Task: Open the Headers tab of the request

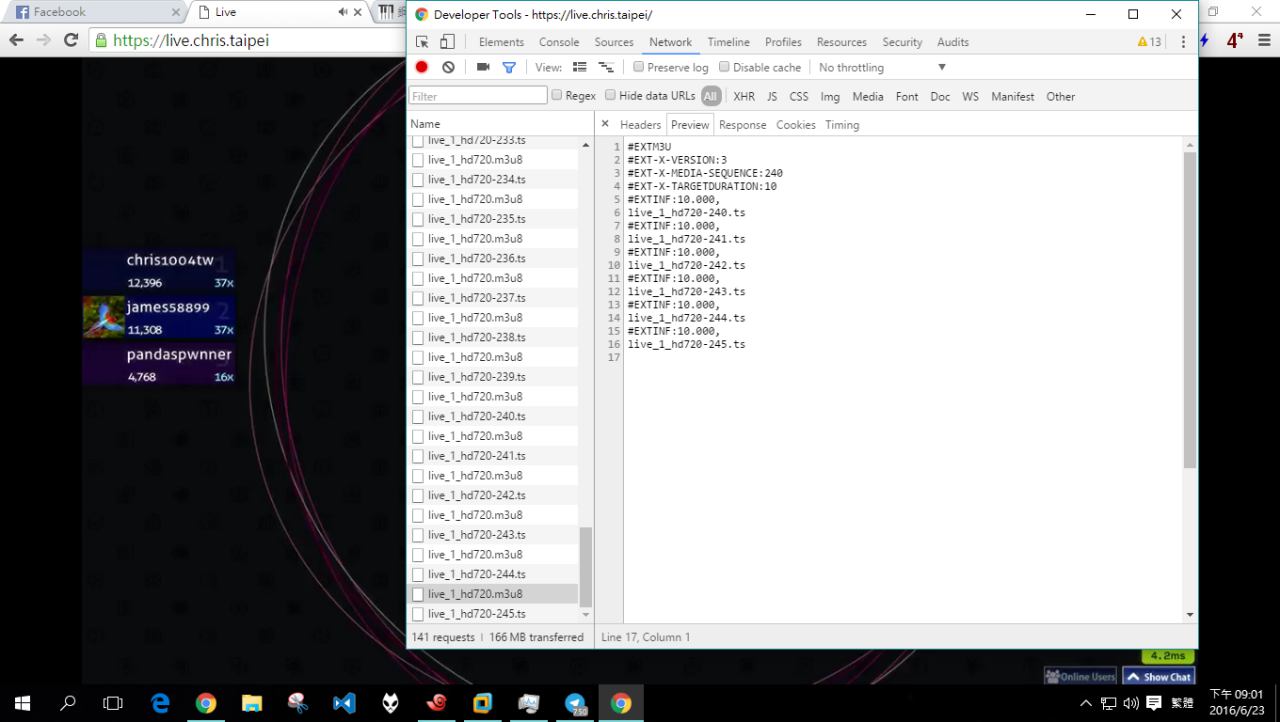Action: click(640, 125)
